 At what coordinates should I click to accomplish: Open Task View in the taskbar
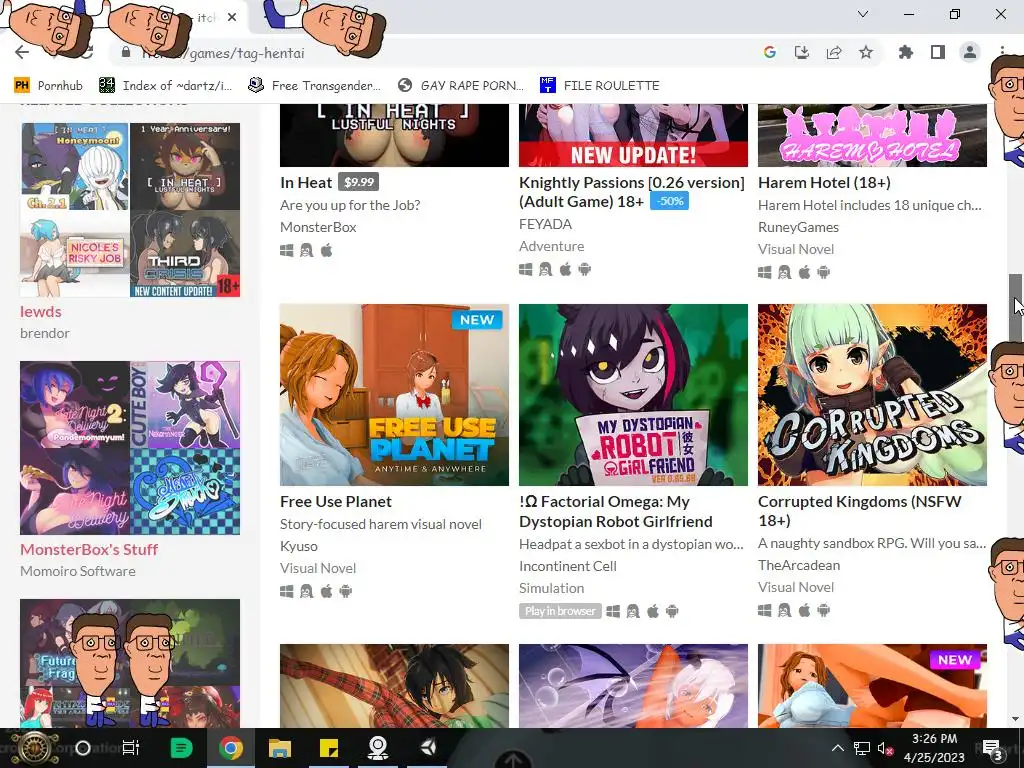(131, 748)
